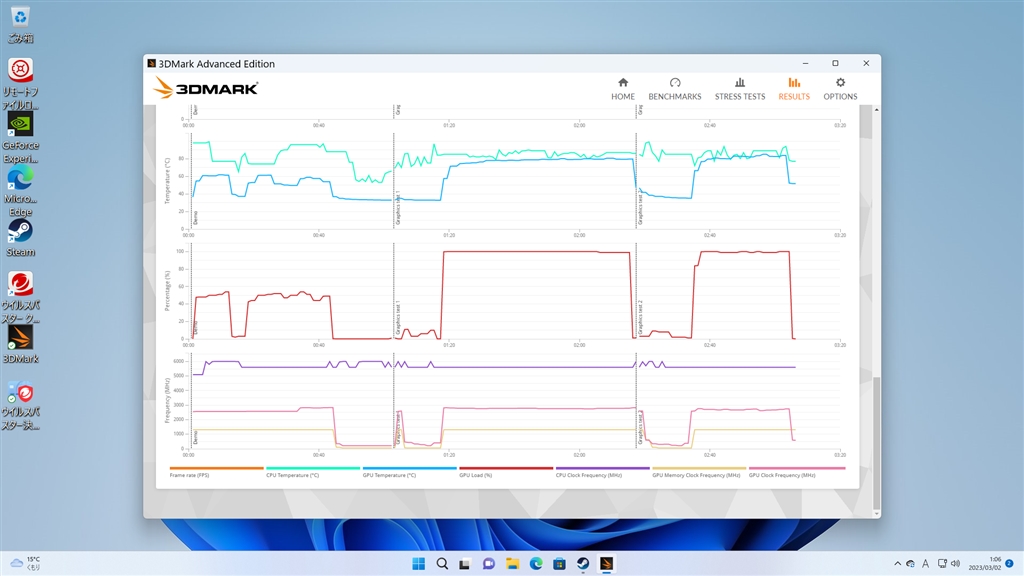
Task: Toggle CPU Clock Frequency legend entry
Action: click(602, 472)
